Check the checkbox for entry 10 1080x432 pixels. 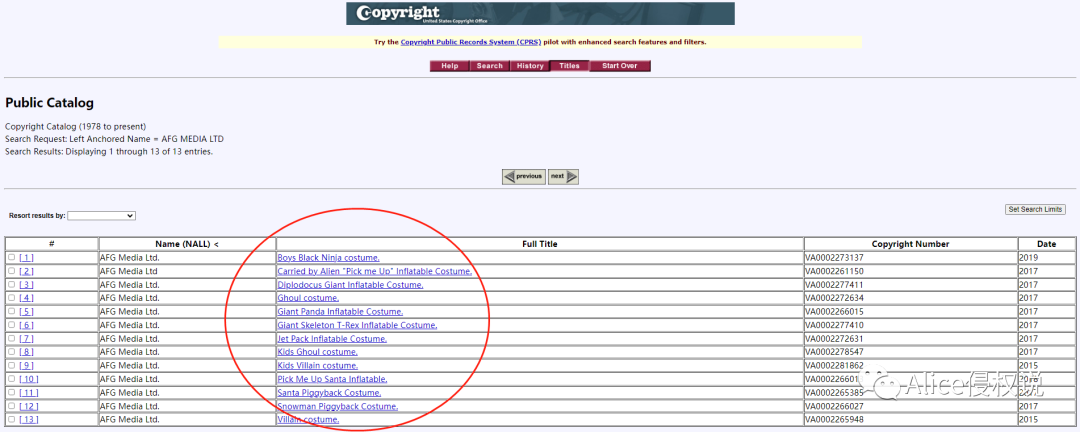pos(12,379)
